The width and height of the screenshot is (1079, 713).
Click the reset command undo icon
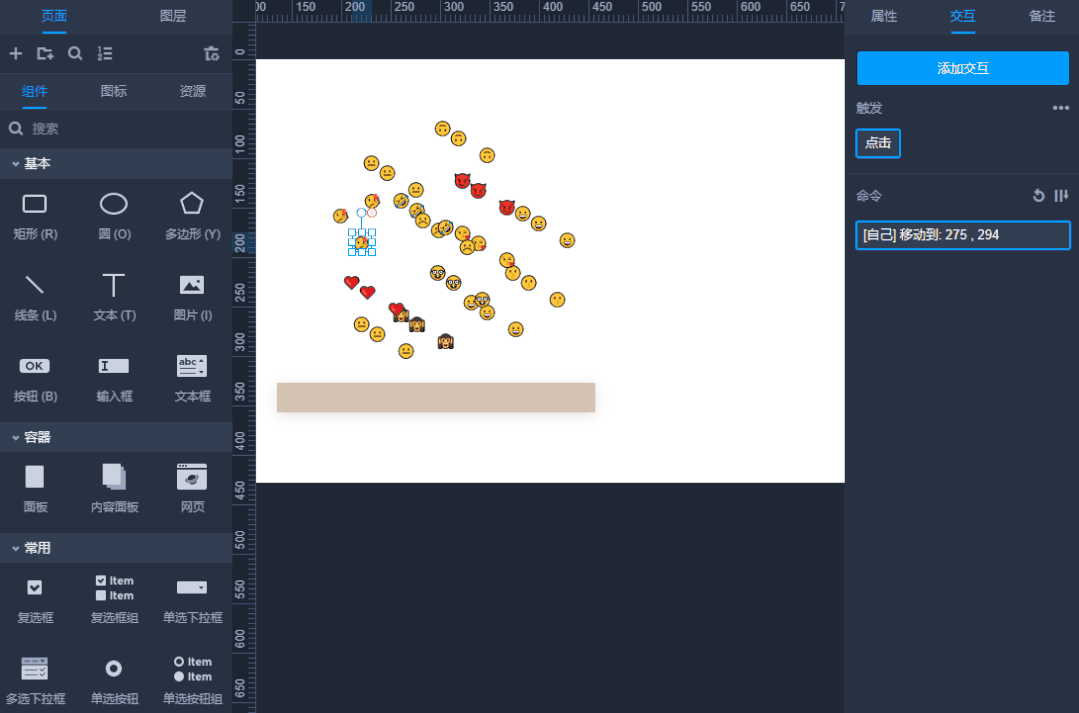1038,196
